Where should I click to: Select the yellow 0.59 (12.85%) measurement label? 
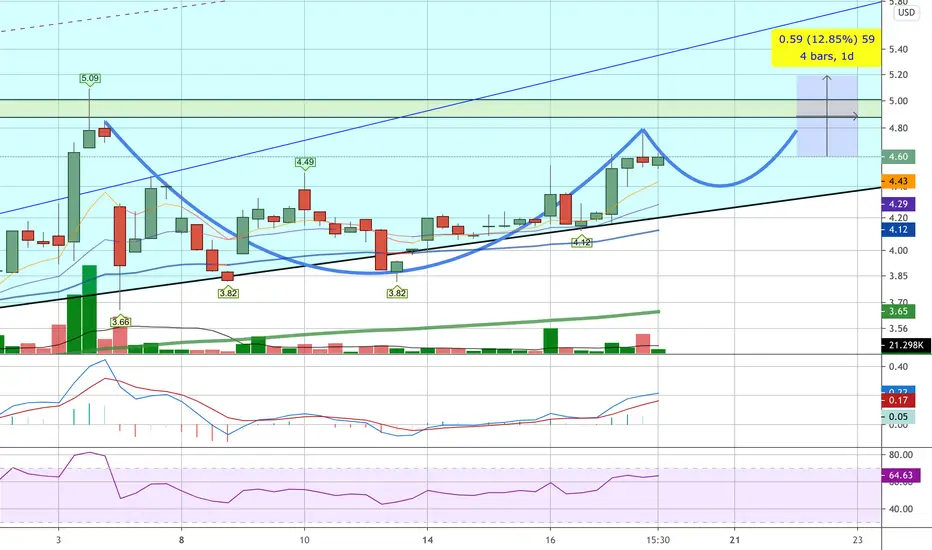[826, 48]
